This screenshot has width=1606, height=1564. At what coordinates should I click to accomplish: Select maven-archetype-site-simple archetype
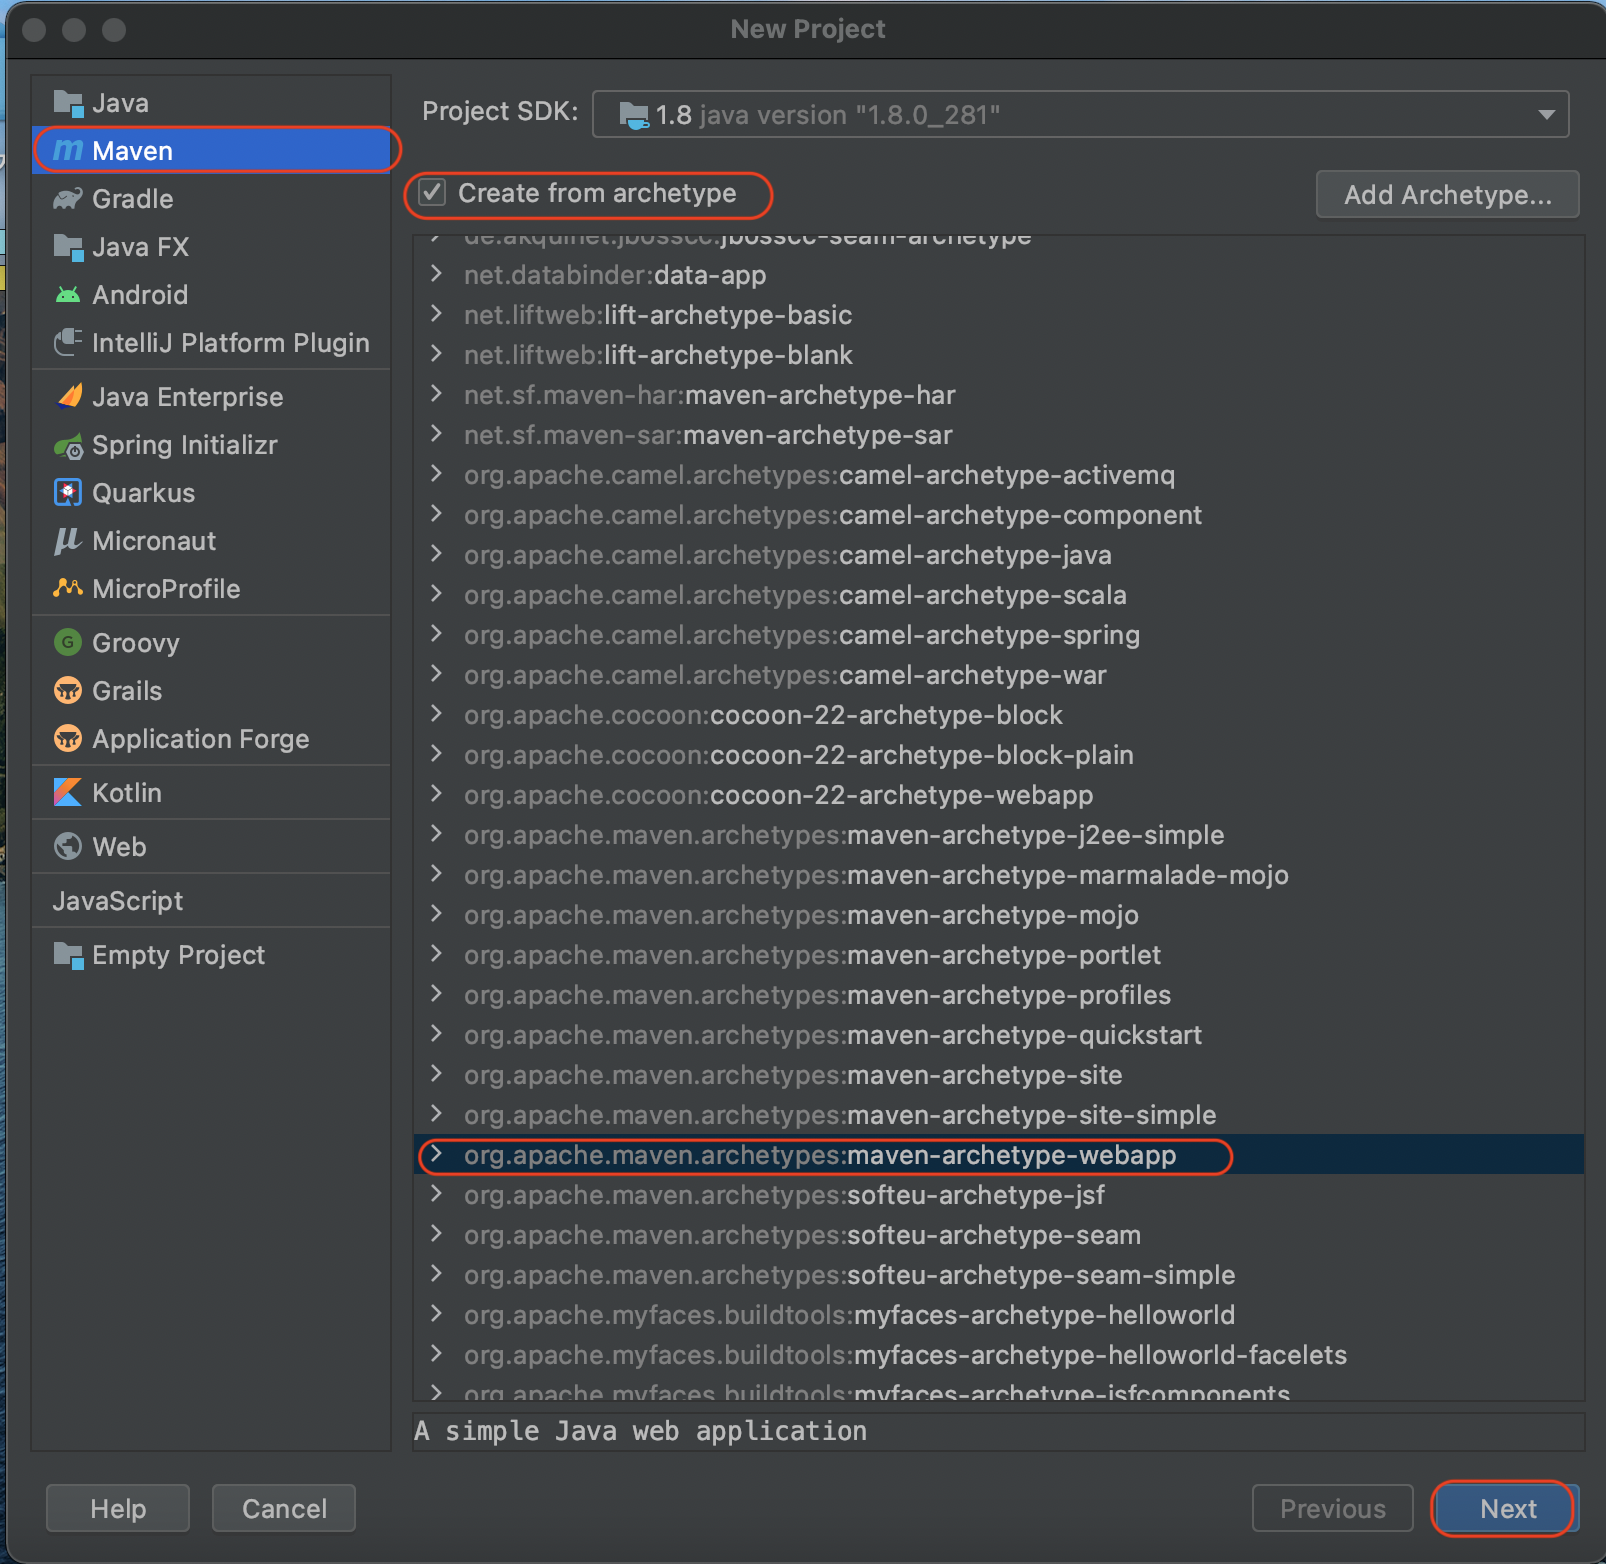pyautogui.click(x=998, y=1115)
